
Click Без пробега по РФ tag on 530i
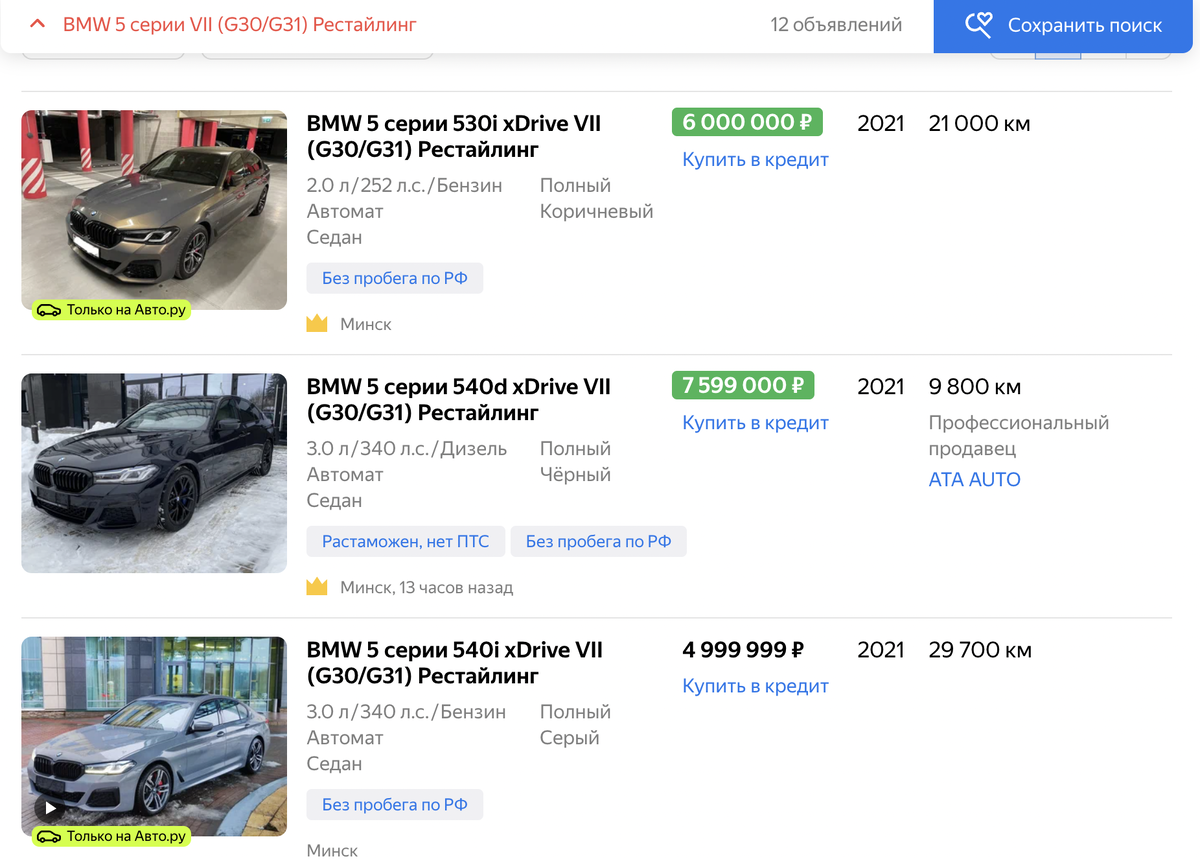point(395,278)
